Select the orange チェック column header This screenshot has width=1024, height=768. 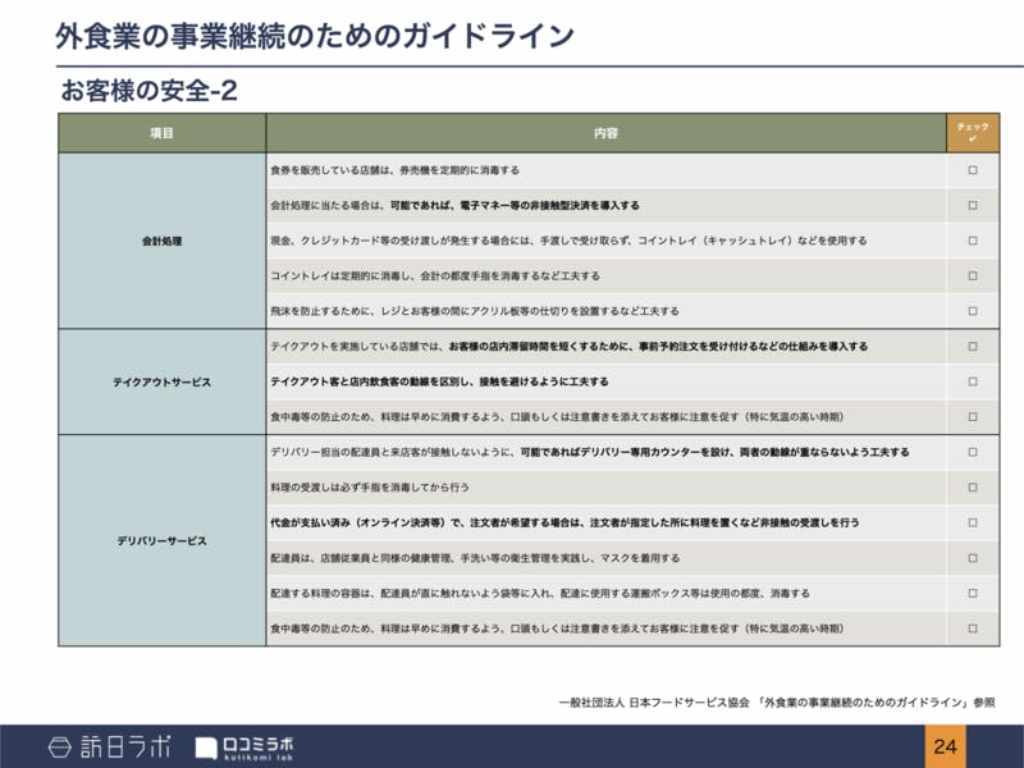(973, 133)
